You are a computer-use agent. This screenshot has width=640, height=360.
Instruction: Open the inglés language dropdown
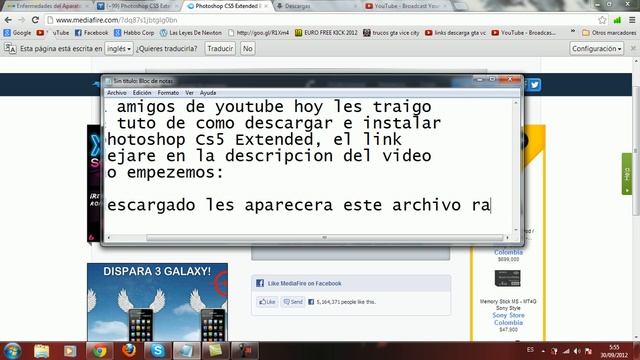tap(119, 48)
